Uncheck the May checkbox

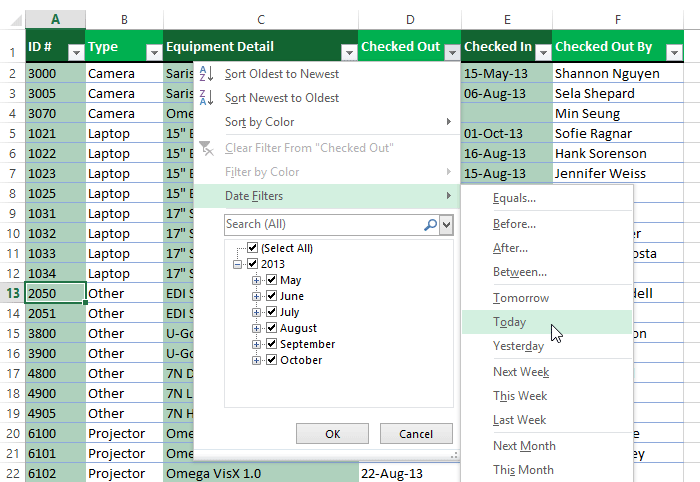[x=271, y=280]
